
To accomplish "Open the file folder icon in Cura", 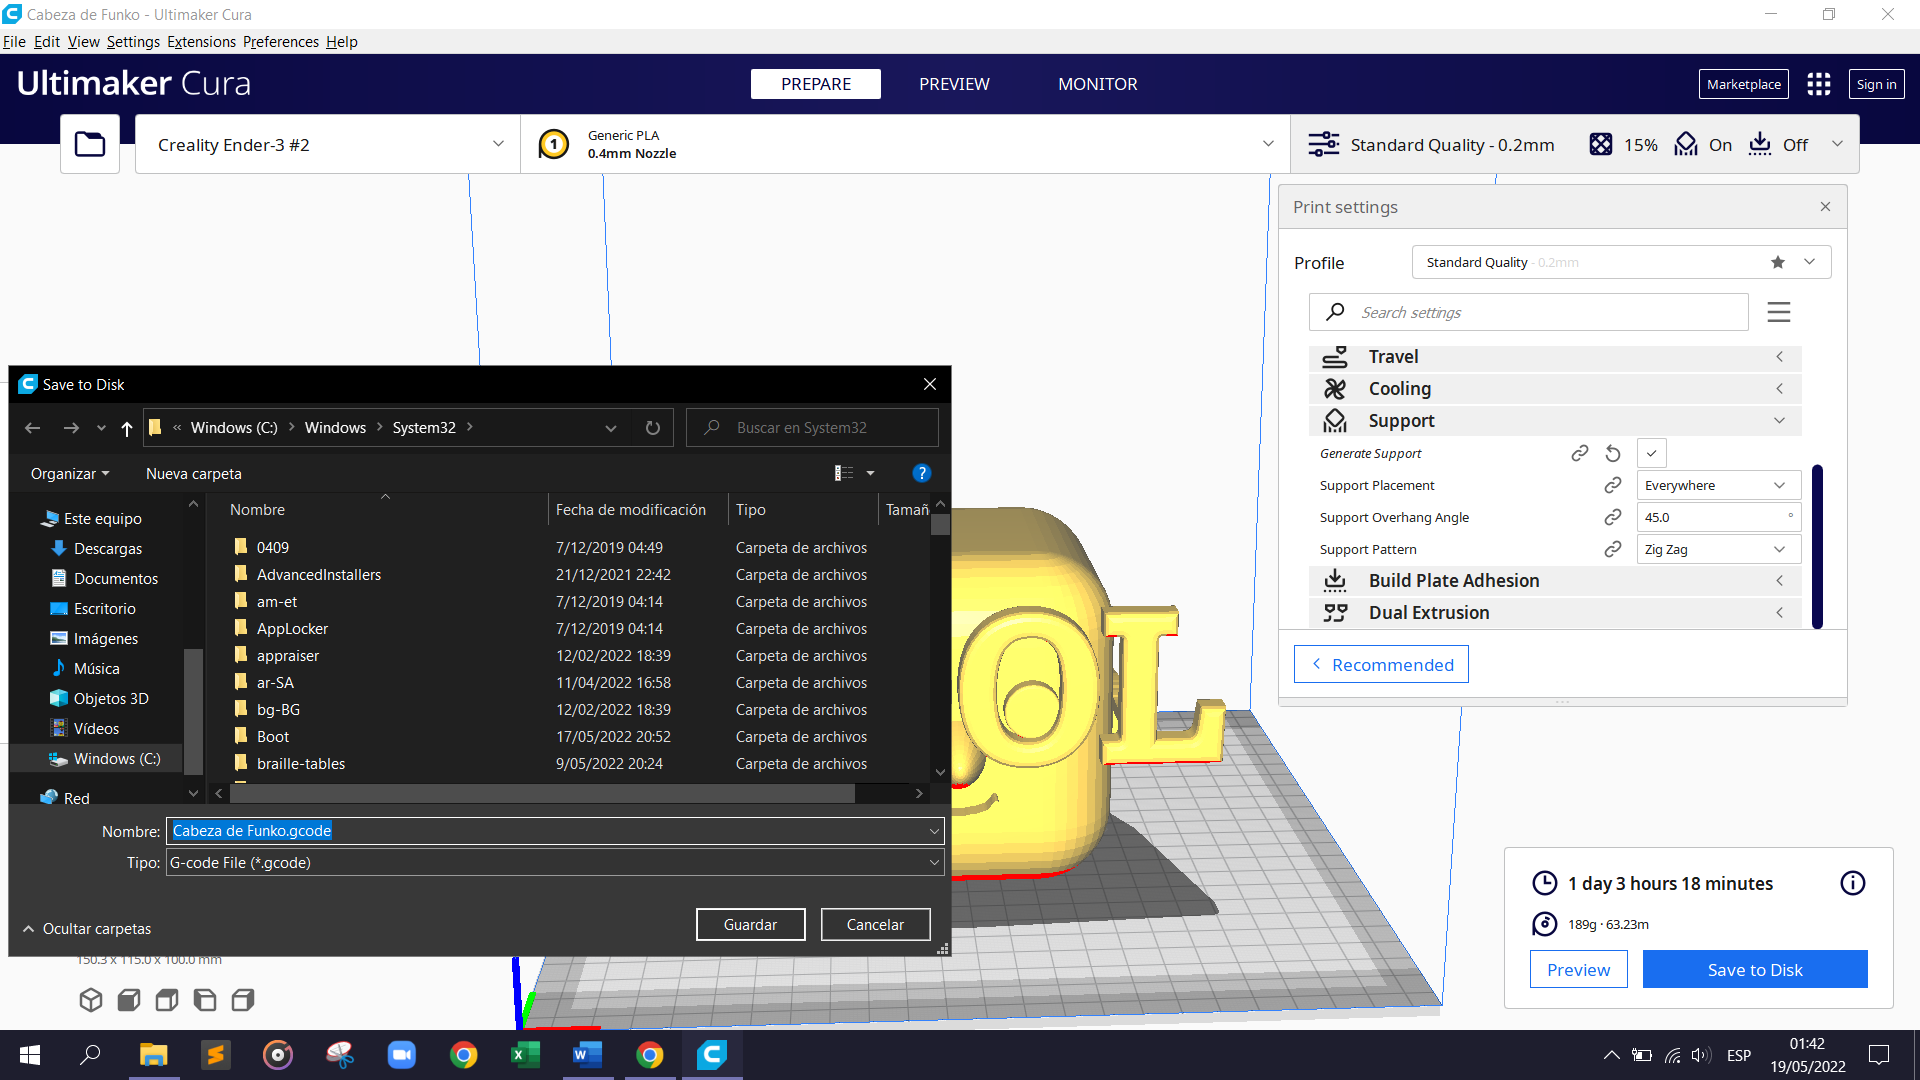I will coord(90,144).
